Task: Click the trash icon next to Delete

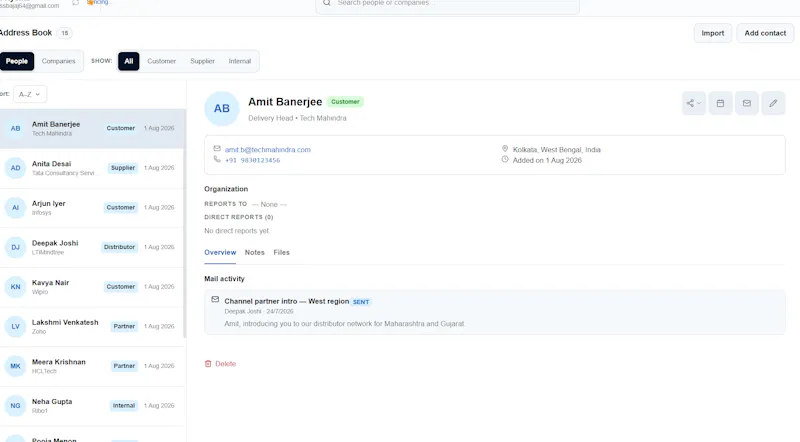Action: (x=208, y=364)
